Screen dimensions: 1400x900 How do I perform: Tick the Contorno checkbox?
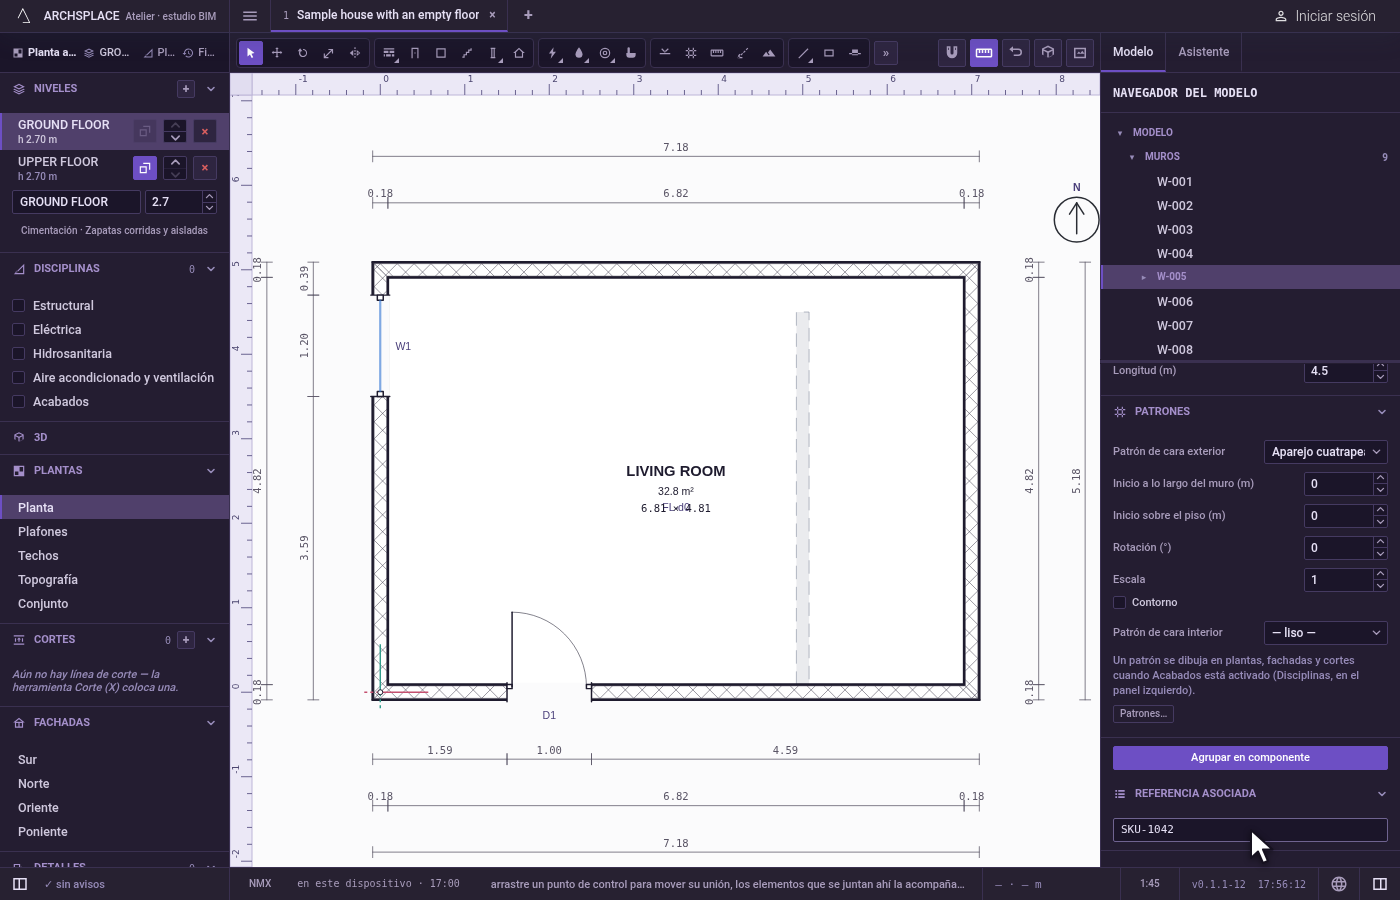tap(1120, 602)
